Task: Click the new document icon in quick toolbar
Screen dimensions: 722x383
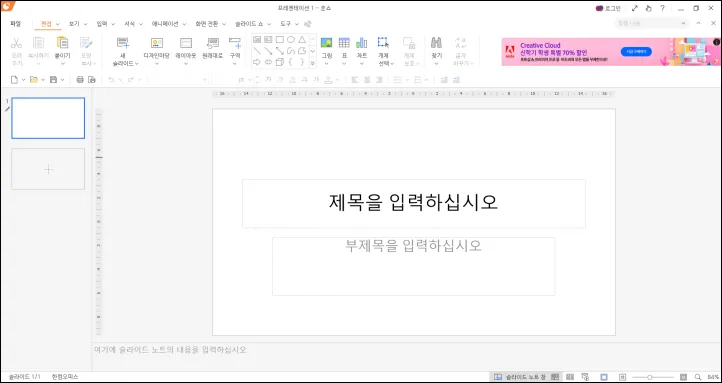Action: pyautogui.click(x=14, y=80)
